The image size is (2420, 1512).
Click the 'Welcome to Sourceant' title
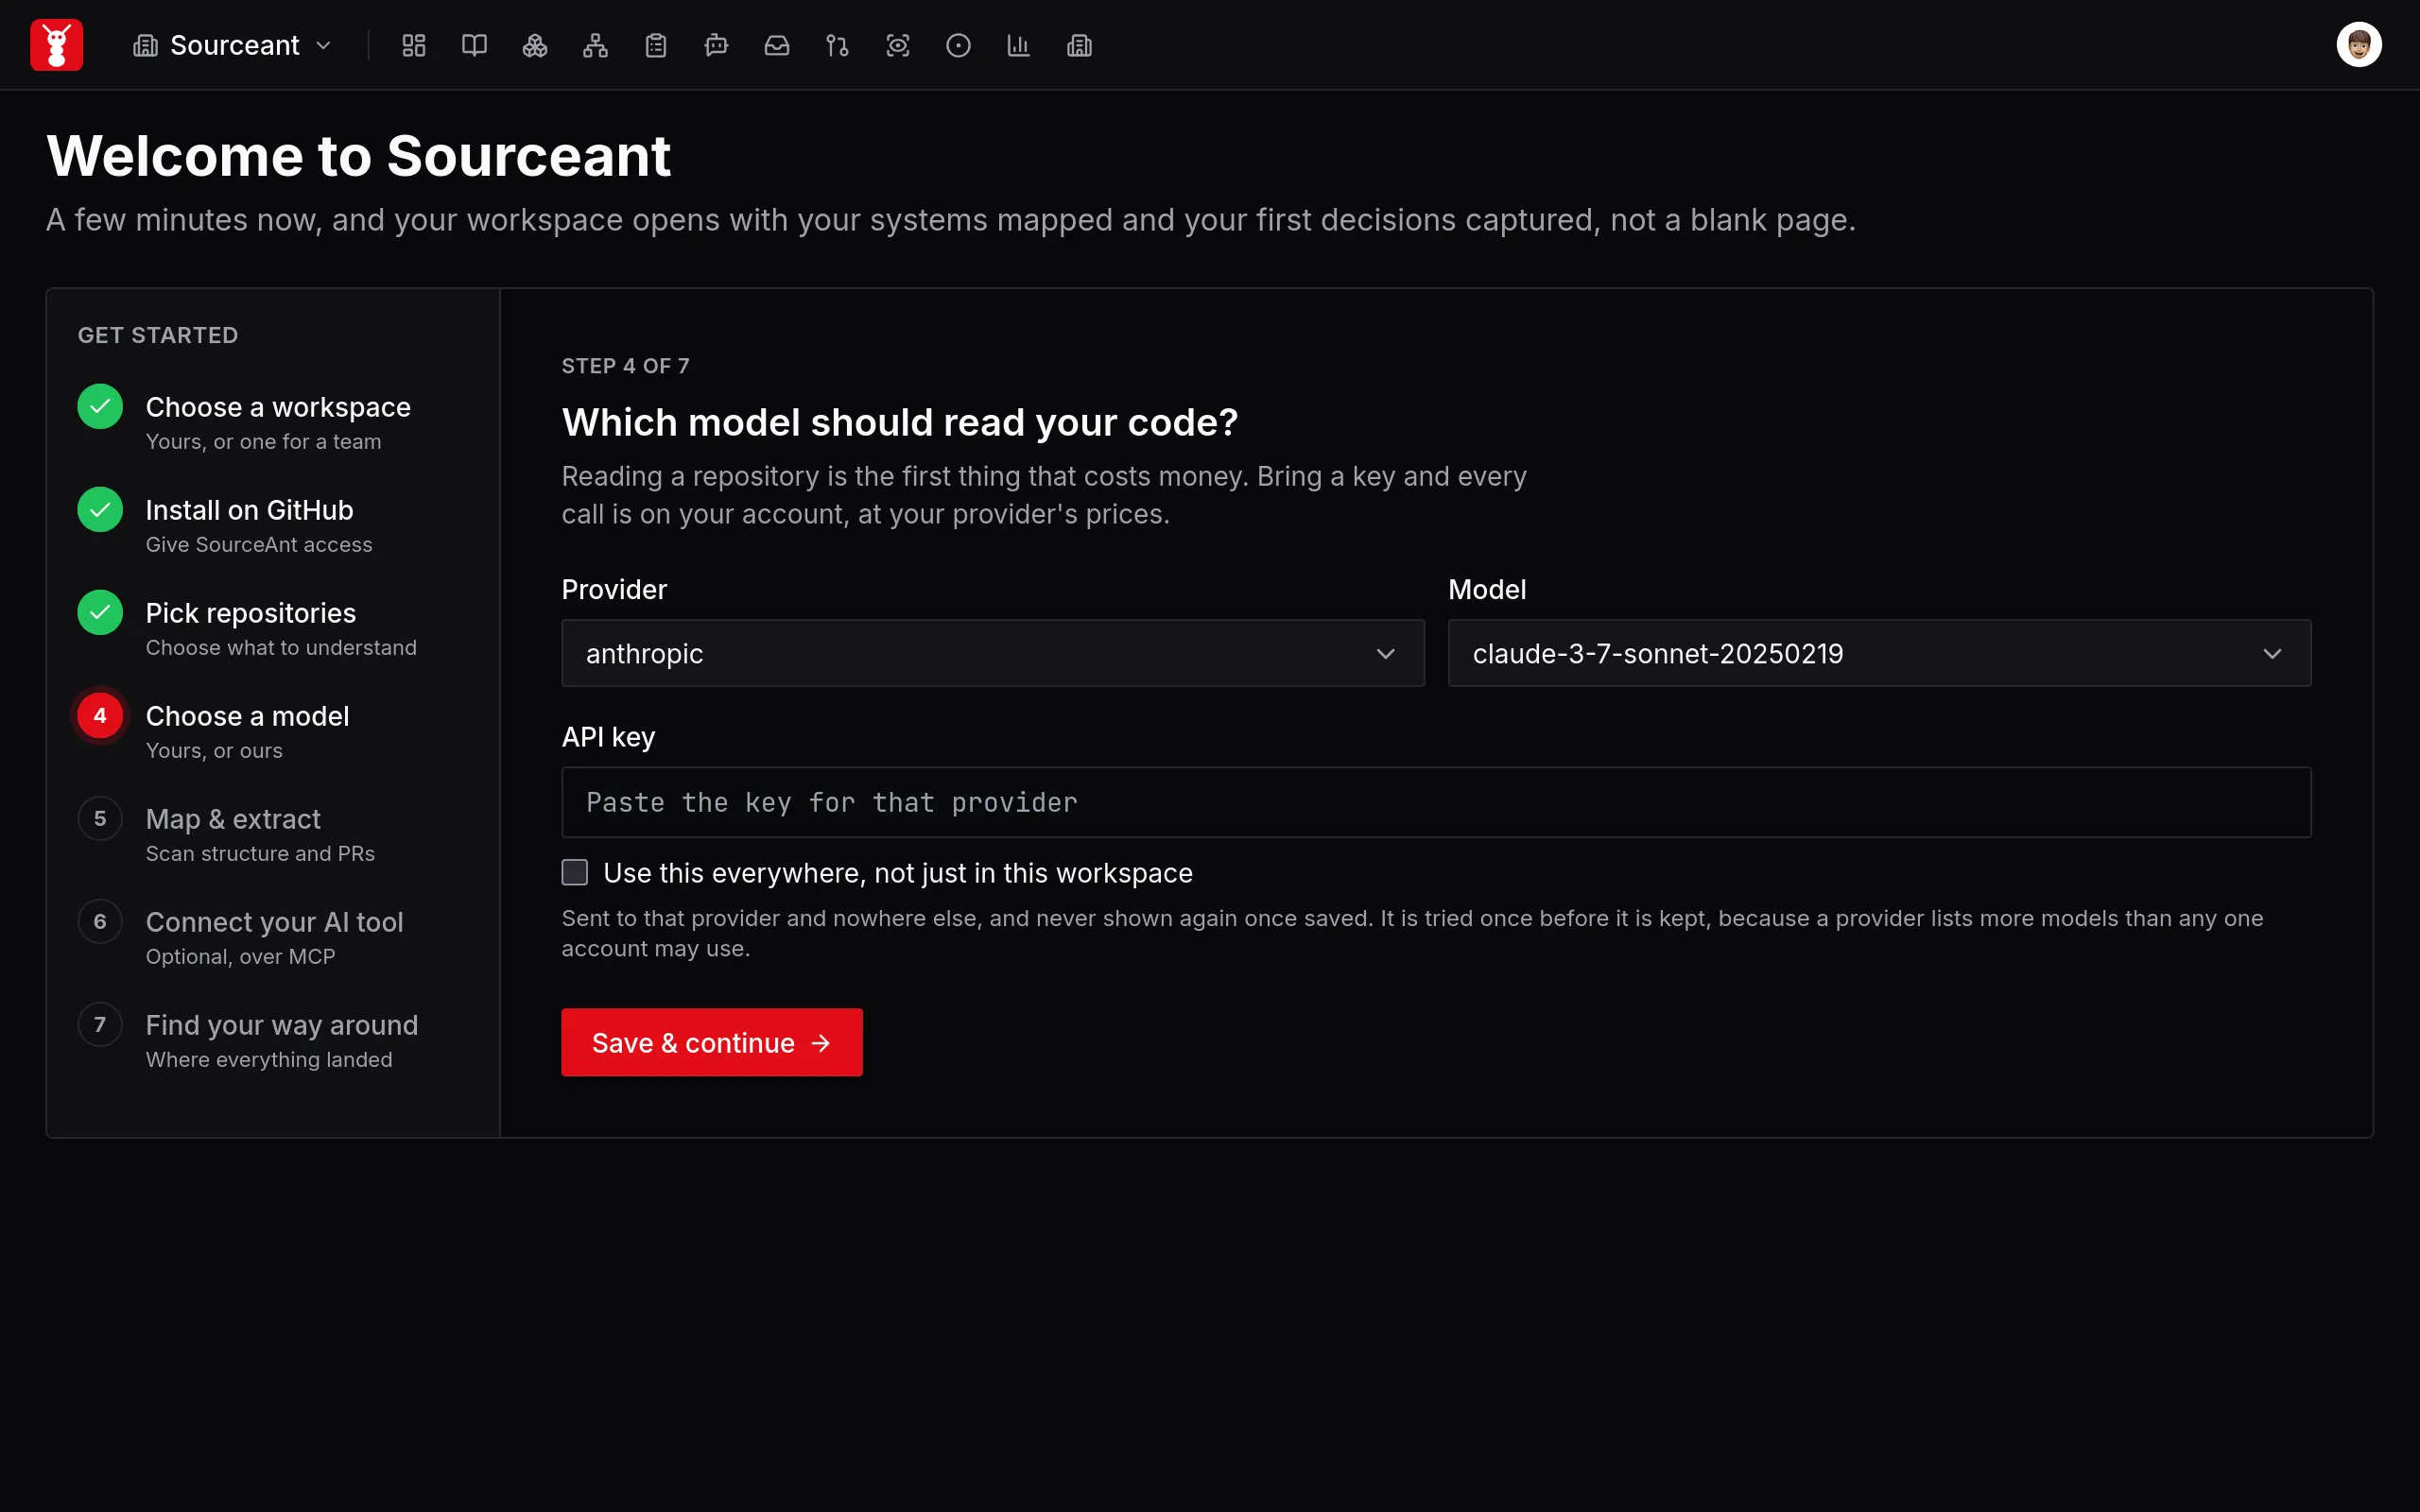[358, 156]
